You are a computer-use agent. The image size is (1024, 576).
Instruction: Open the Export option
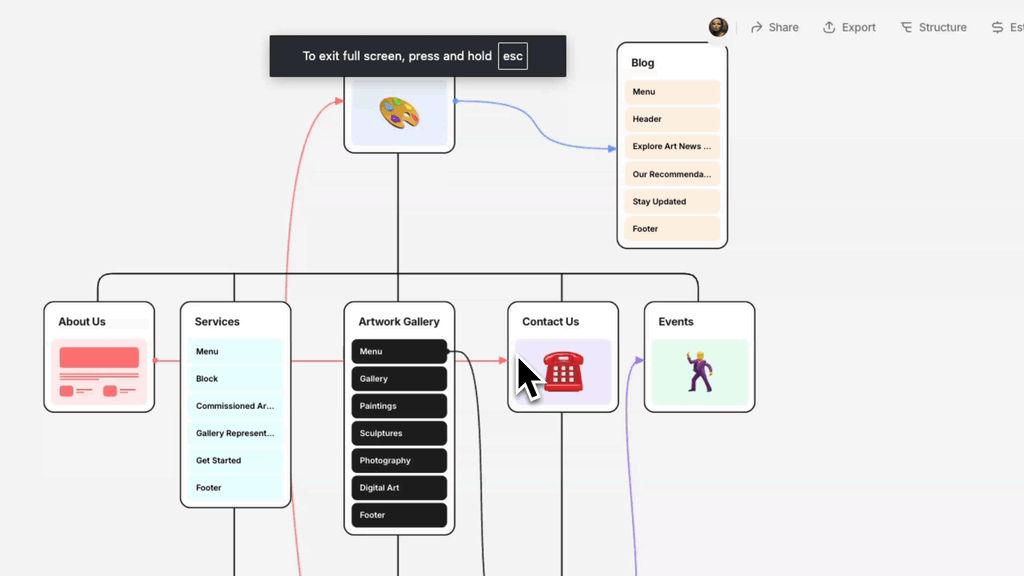(x=849, y=27)
